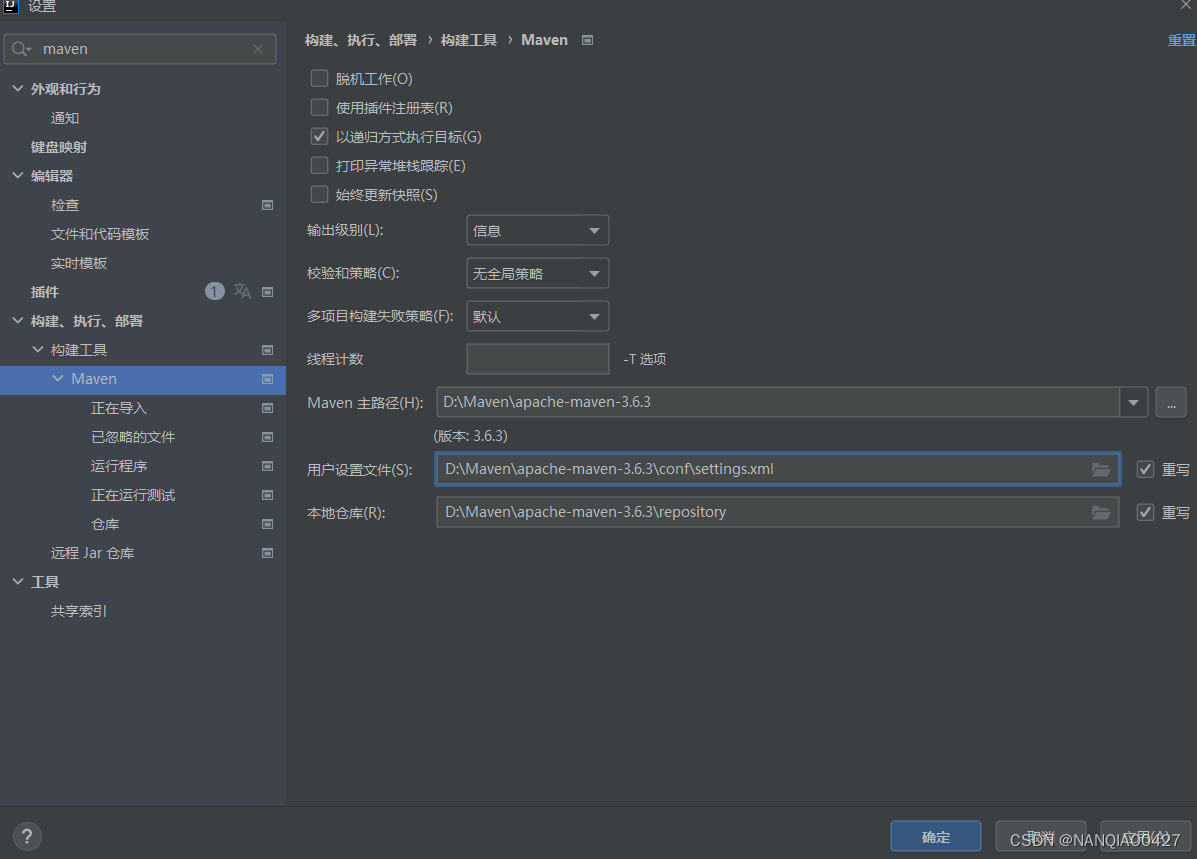Click the help question mark icon
The image size is (1197, 859).
click(x=26, y=836)
